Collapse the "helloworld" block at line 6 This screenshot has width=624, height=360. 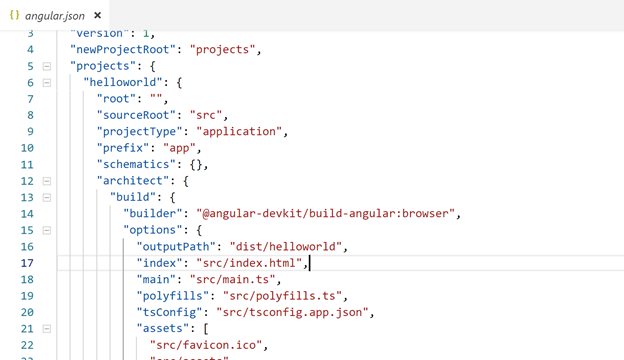tap(47, 83)
